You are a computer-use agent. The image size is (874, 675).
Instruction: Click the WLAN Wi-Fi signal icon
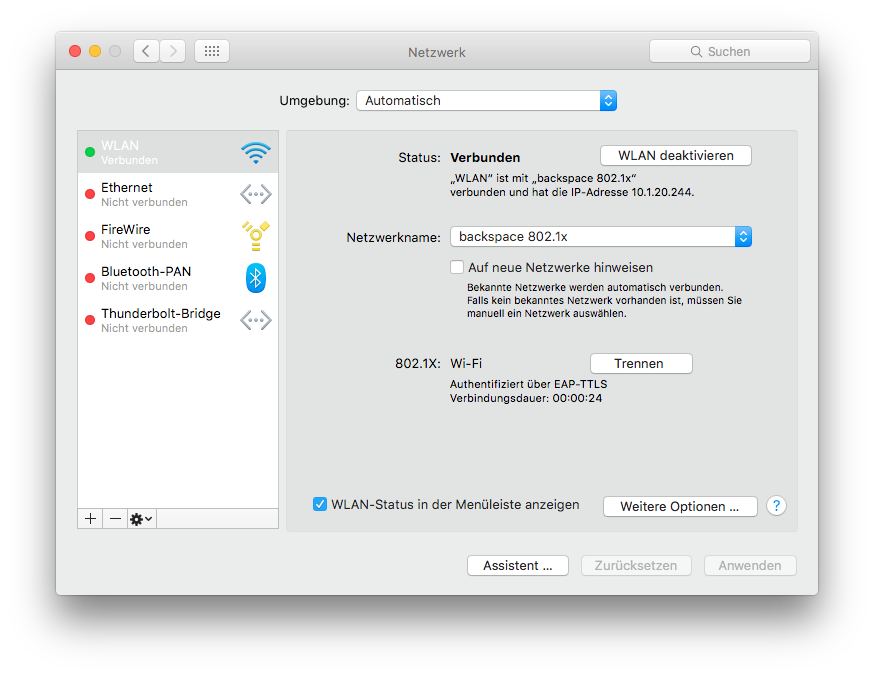(255, 153)
